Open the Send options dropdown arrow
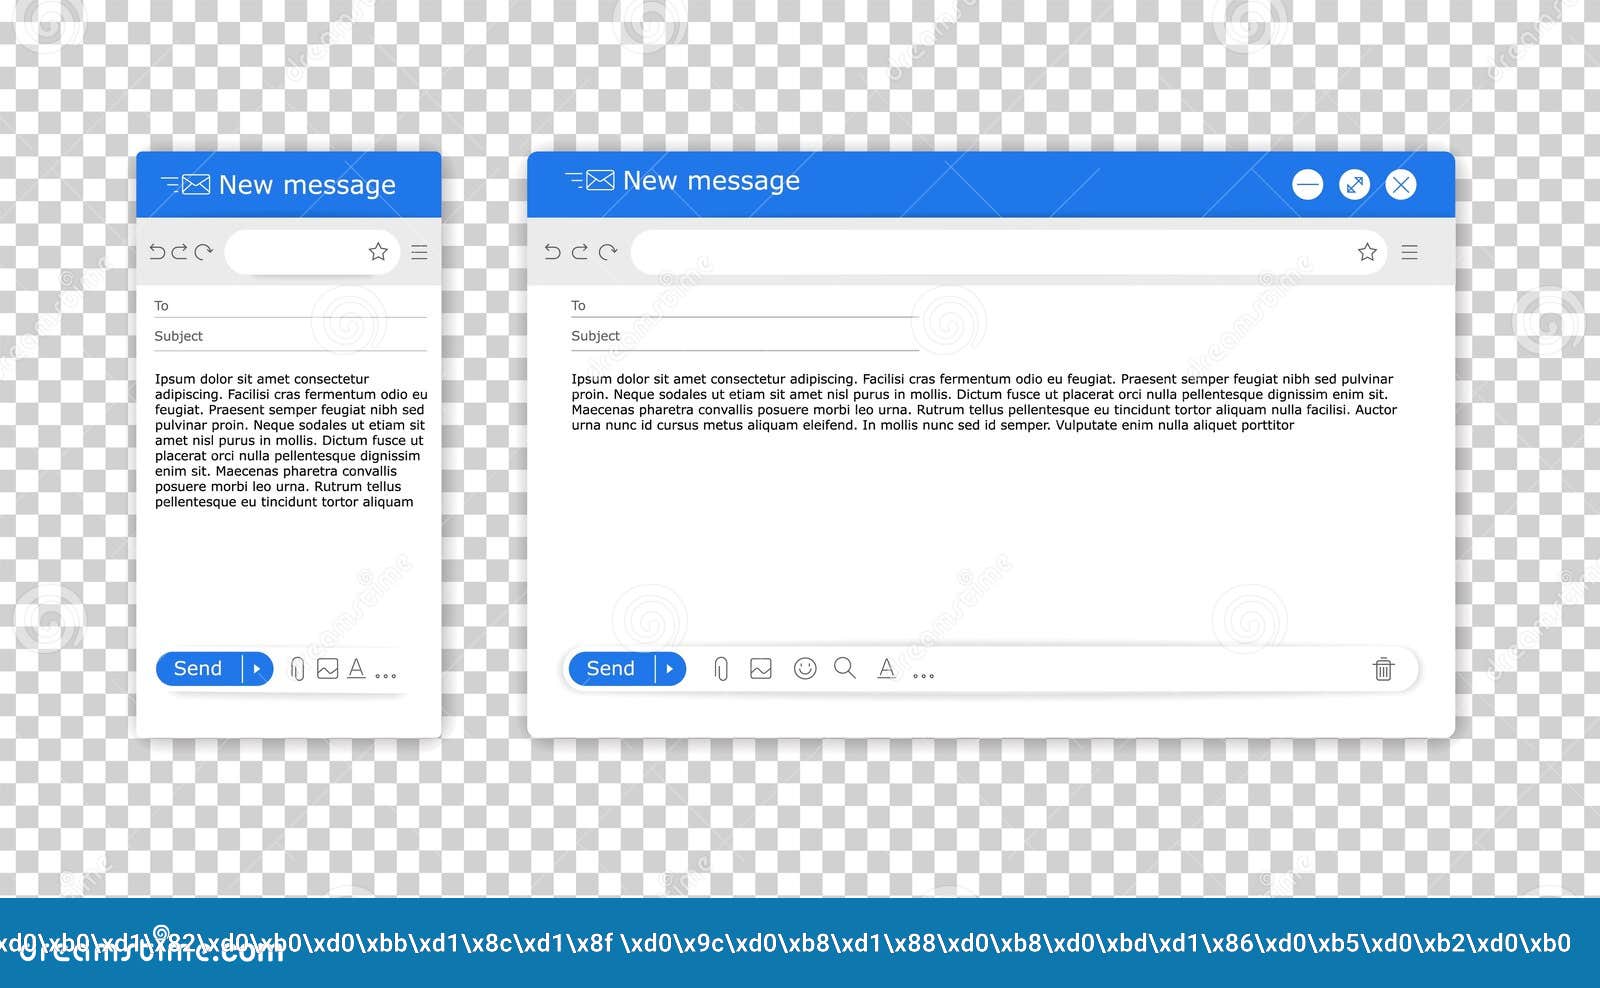Viewport: 1600px width, 988px height. [668, 668]
